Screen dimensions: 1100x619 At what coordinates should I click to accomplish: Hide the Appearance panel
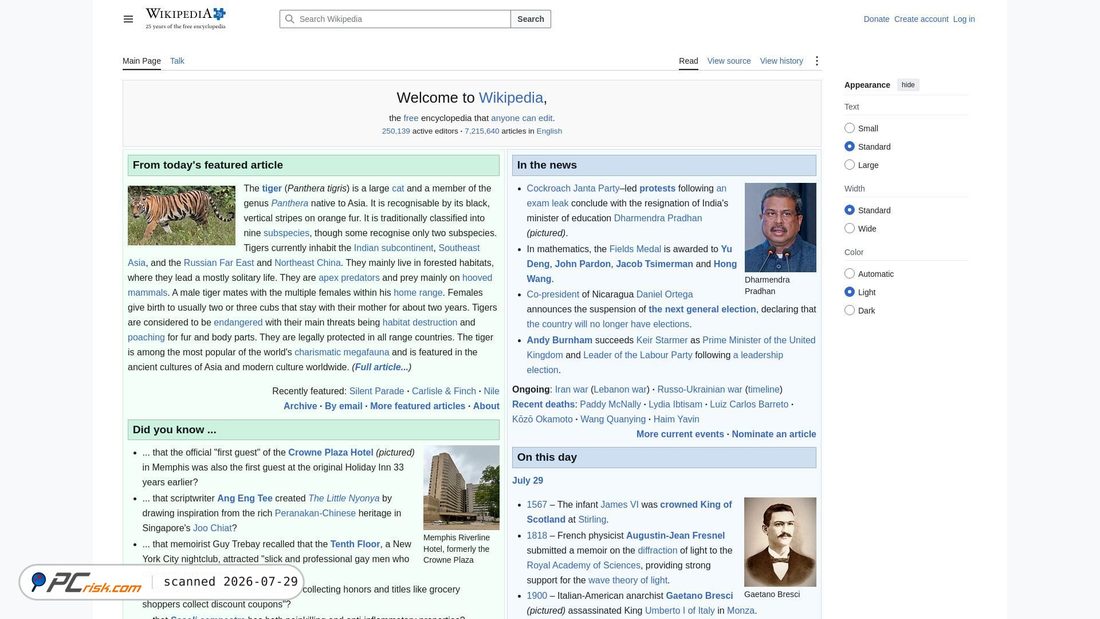(908, 85)
